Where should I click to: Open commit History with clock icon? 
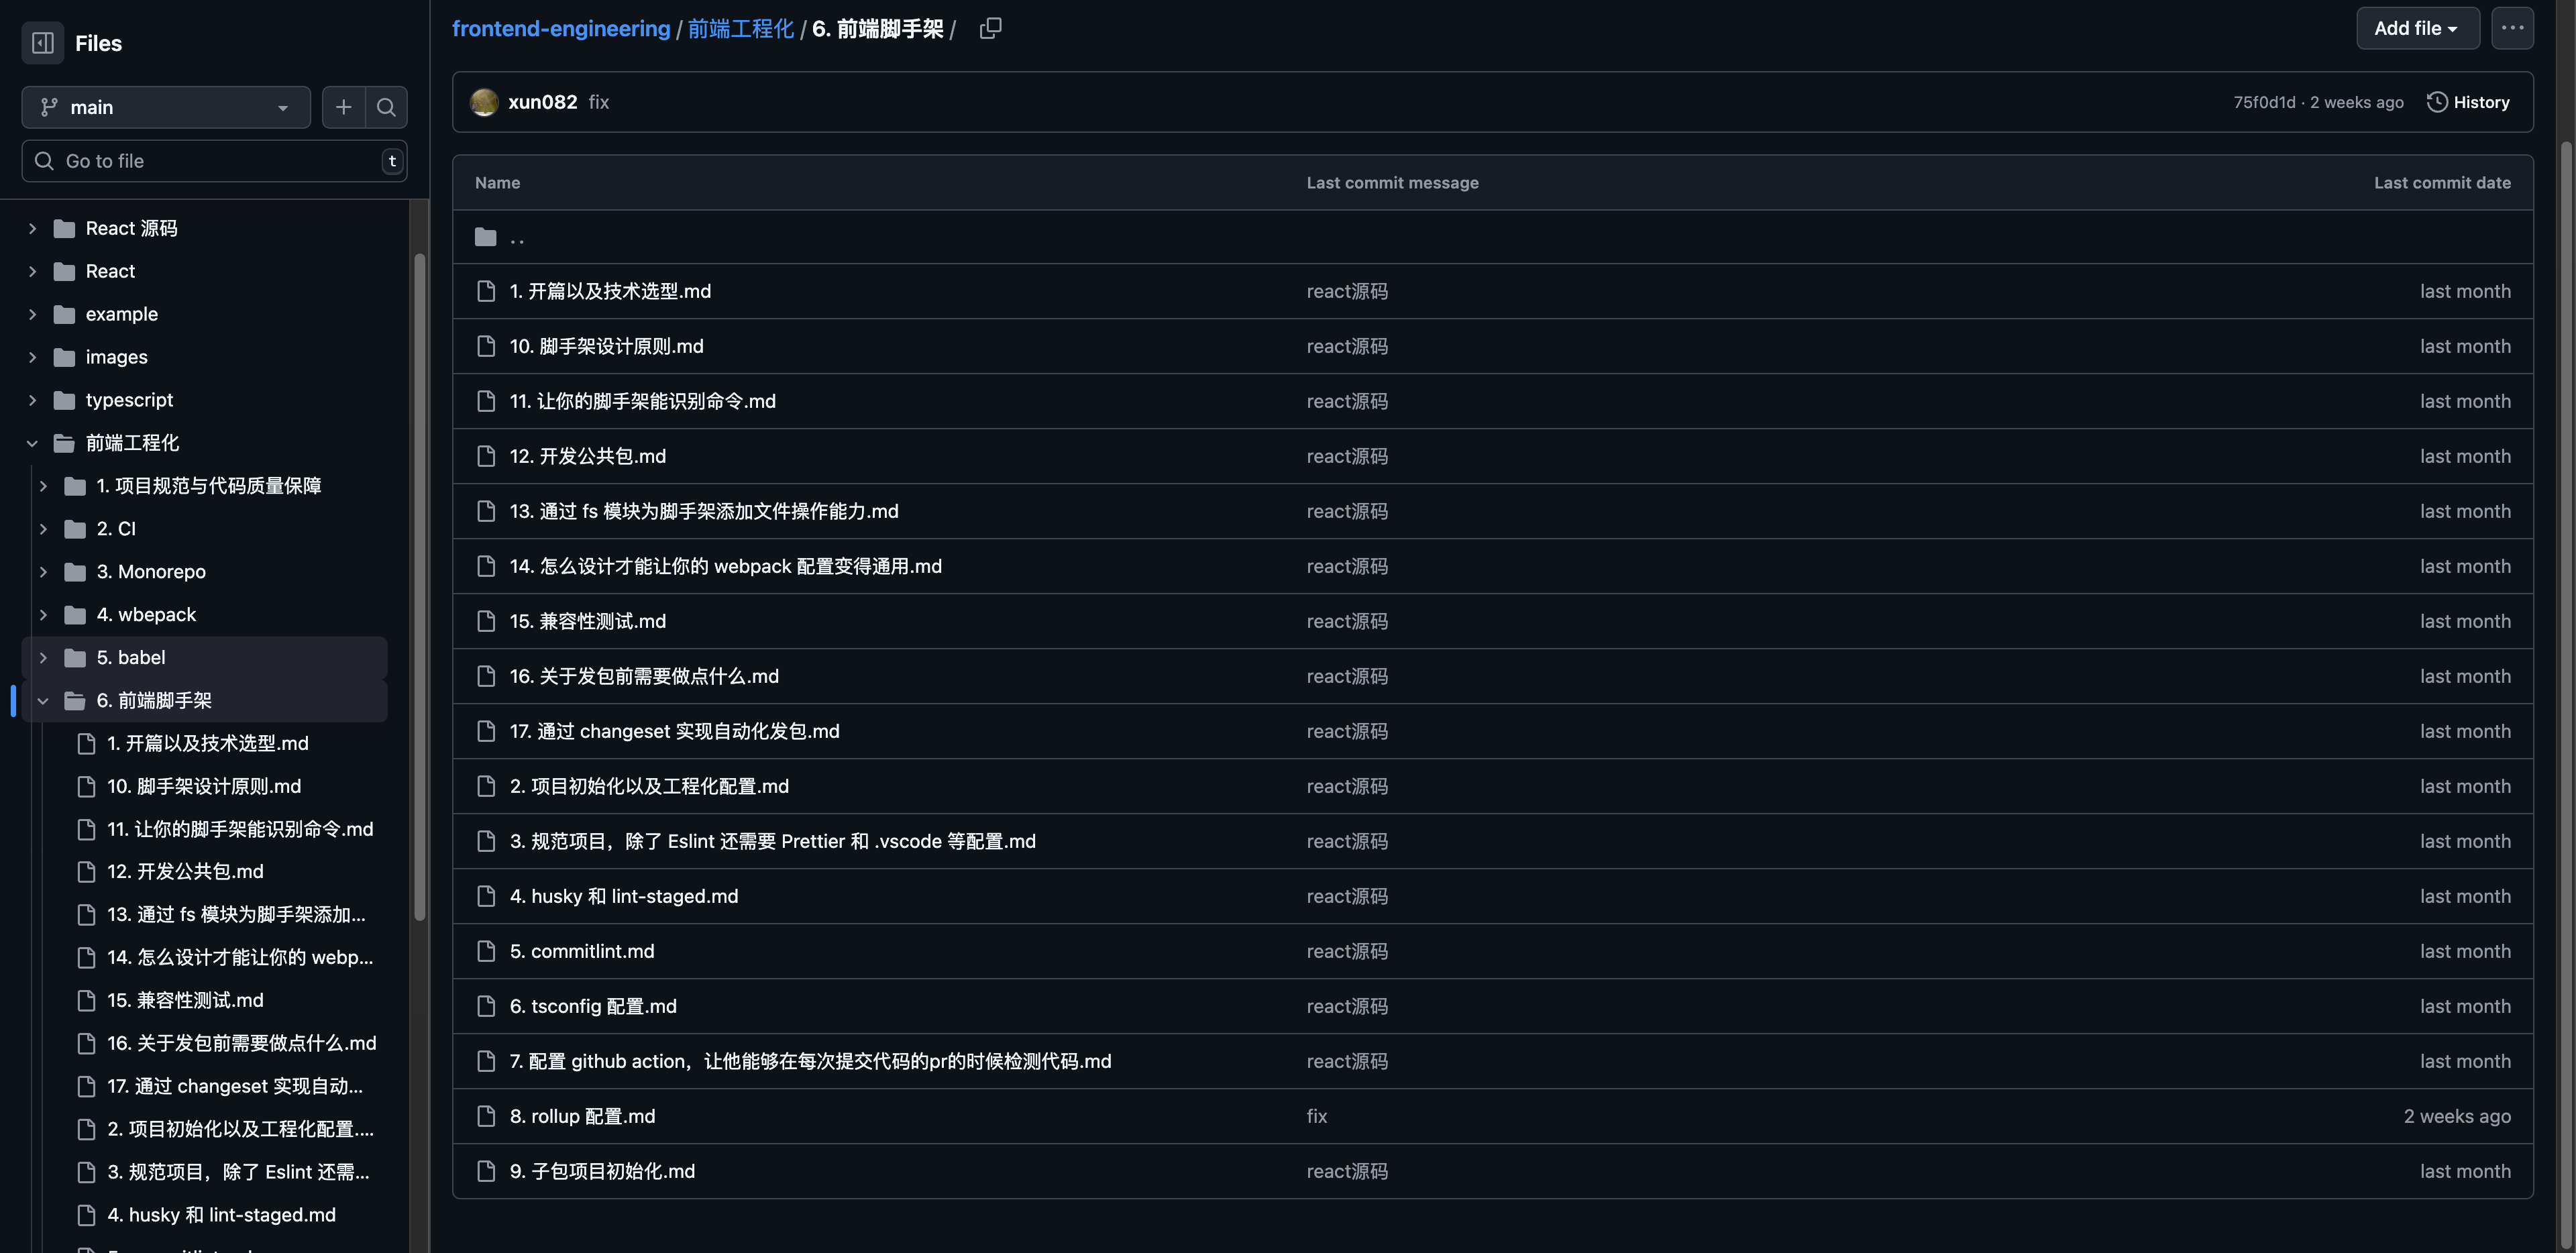pyautogui.click(x=2467, y=102)
